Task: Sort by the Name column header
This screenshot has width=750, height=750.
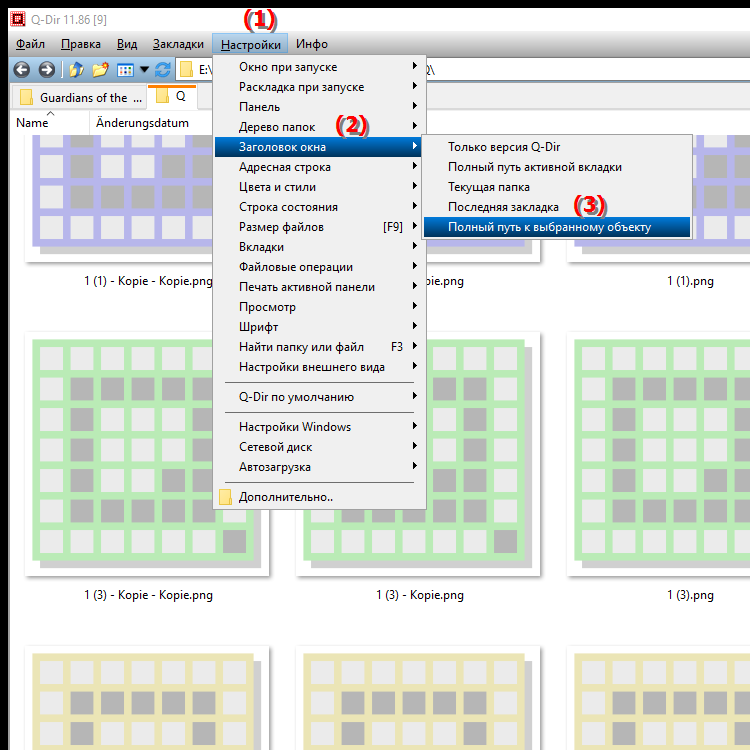Action: coord(50,123)
